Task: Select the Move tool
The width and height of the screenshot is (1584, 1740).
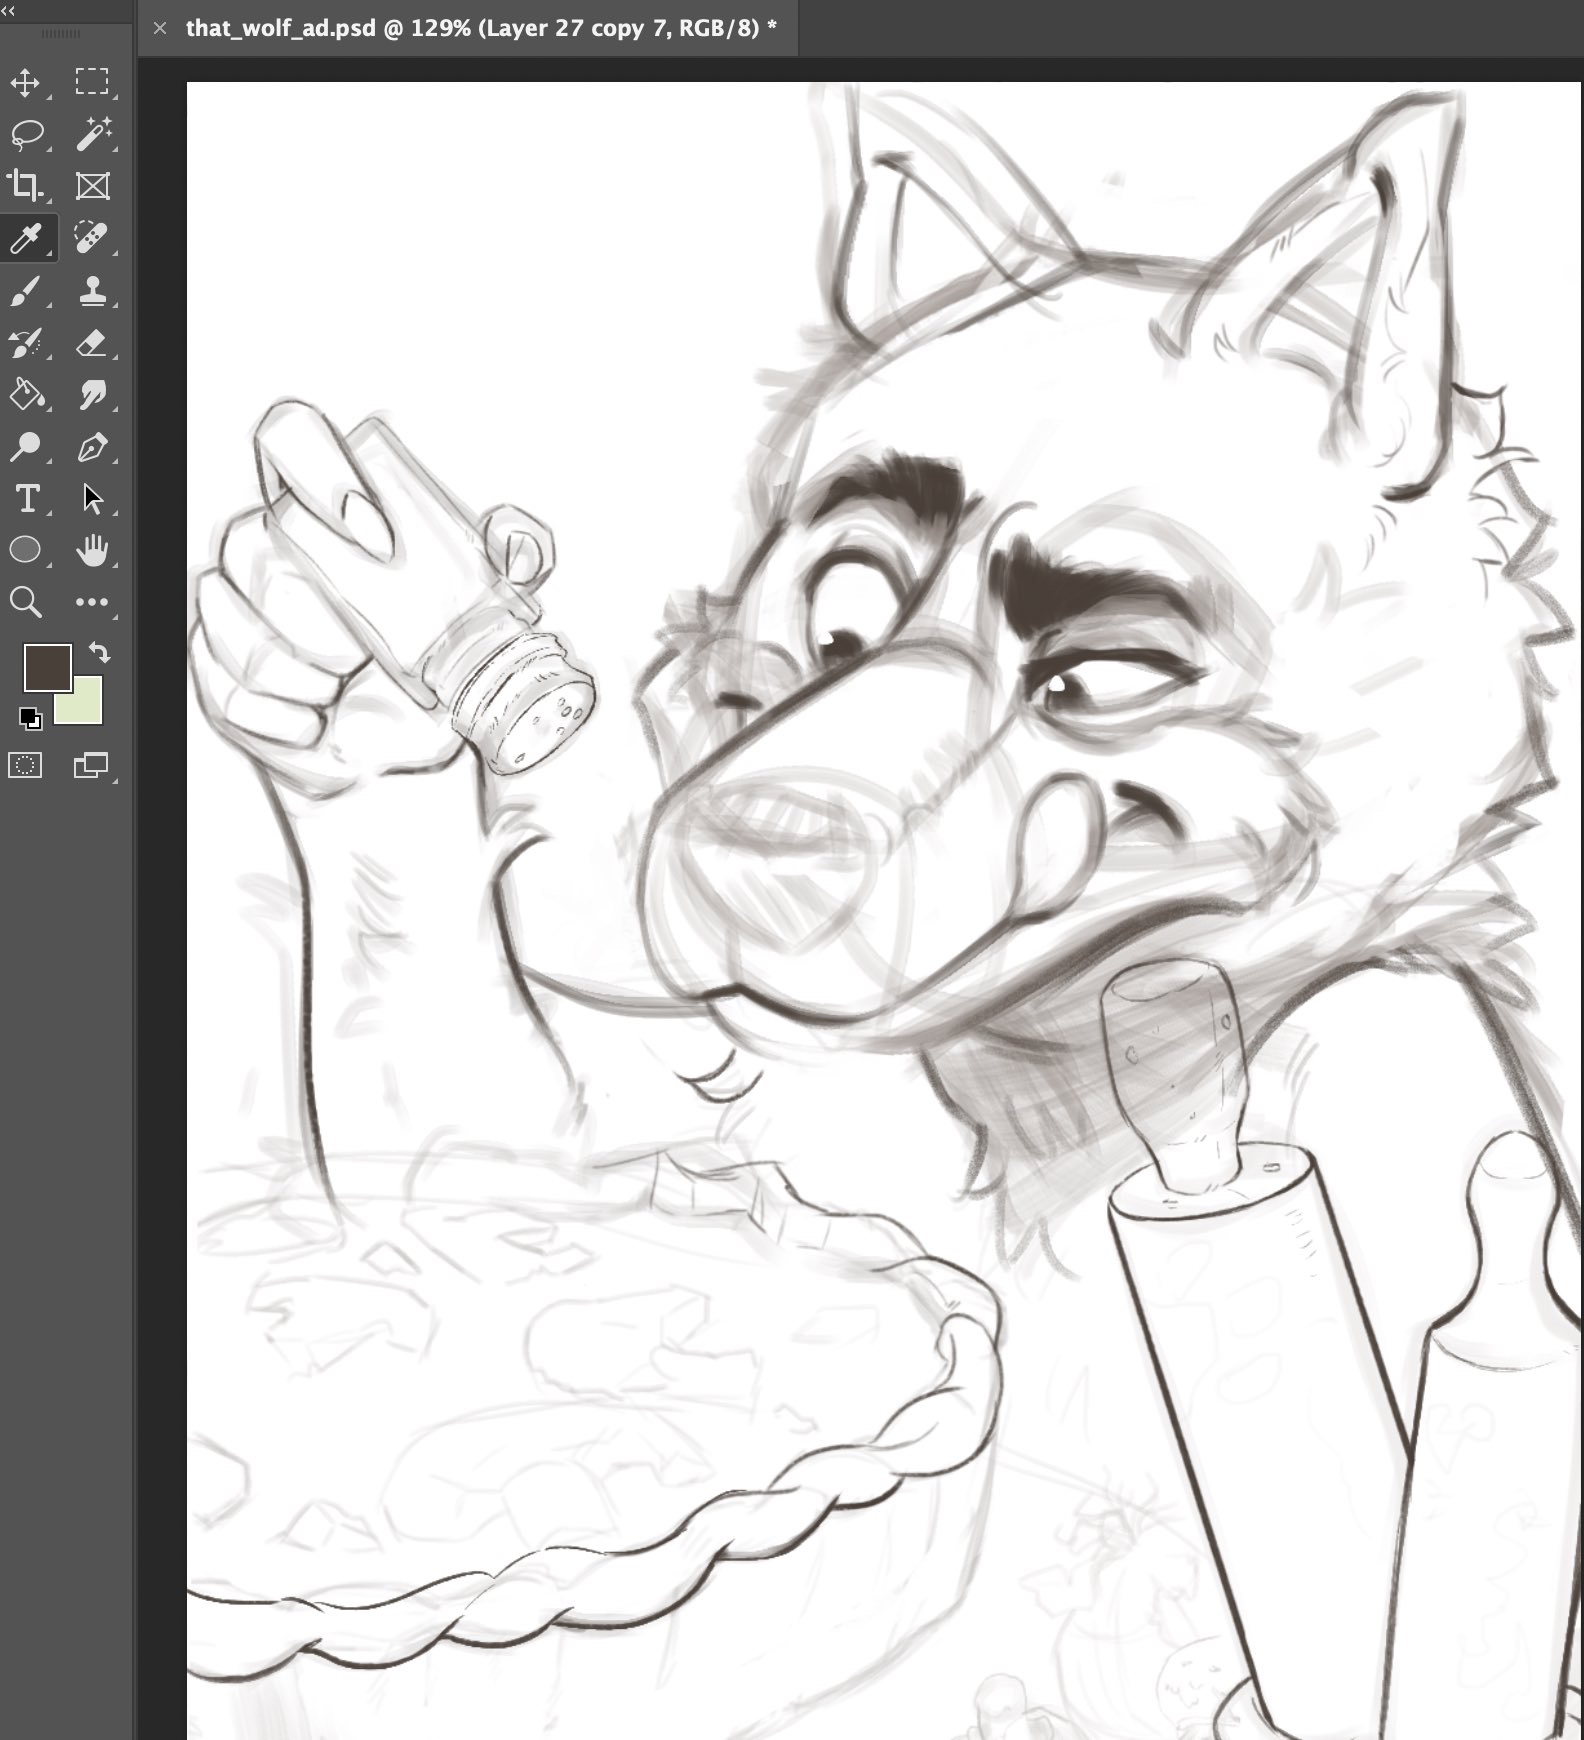Action: (25, 82)
